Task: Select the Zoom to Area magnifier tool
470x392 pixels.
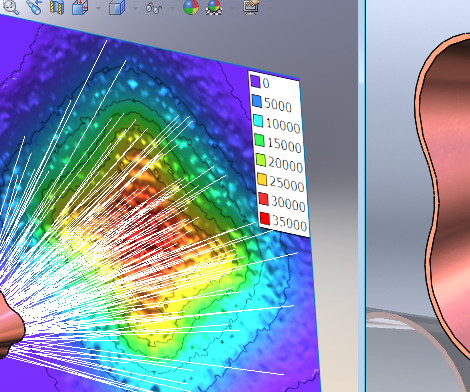Action: click(10, 7)
